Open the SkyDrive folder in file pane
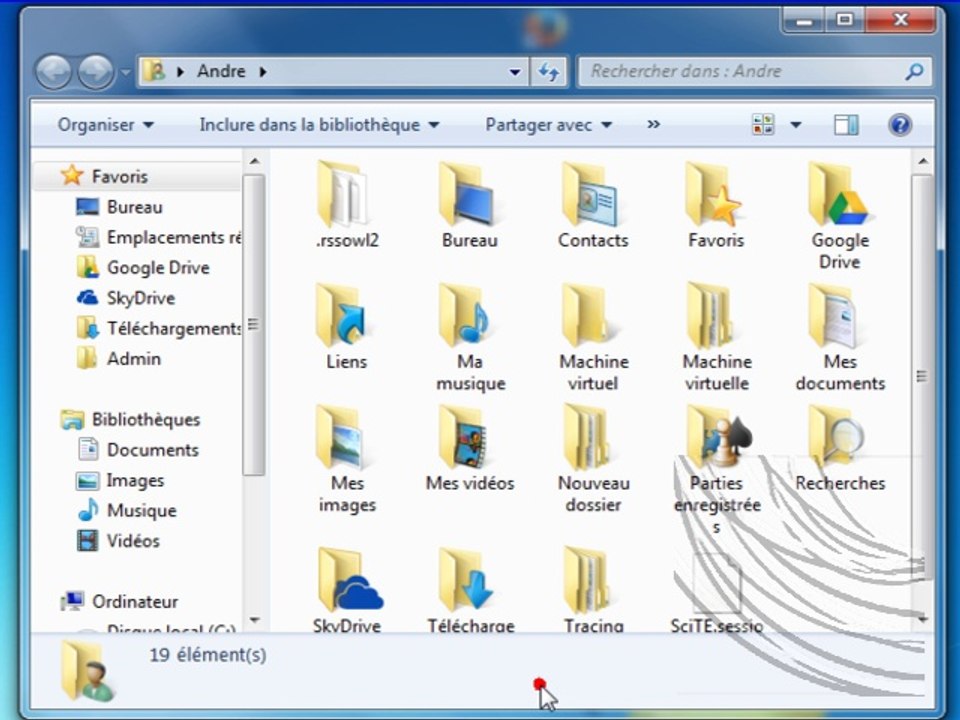Image resolution: width=960 pixels, height=720 pixels. 347,589
